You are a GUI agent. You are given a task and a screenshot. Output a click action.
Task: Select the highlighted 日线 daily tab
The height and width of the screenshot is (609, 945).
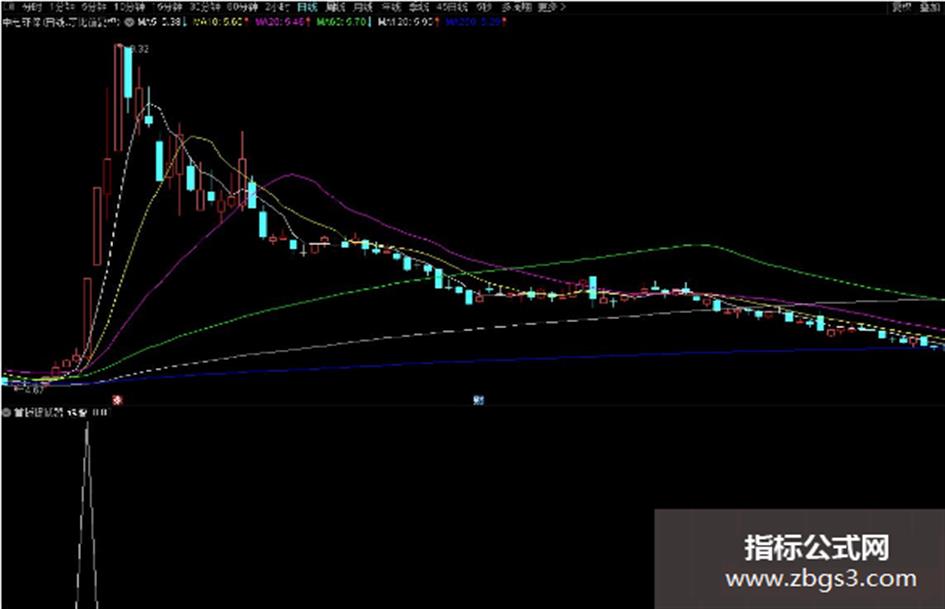pos(307,7)
